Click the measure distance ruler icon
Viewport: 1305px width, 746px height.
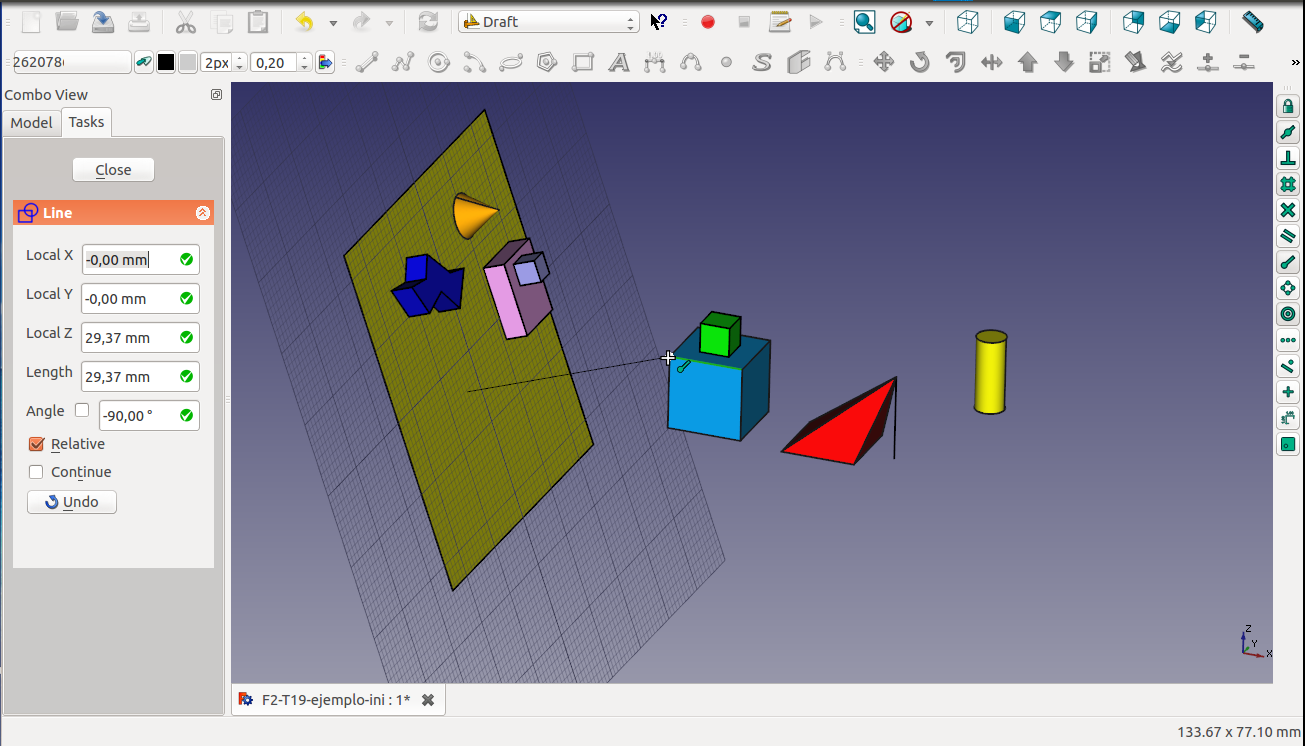[1252, 22]
